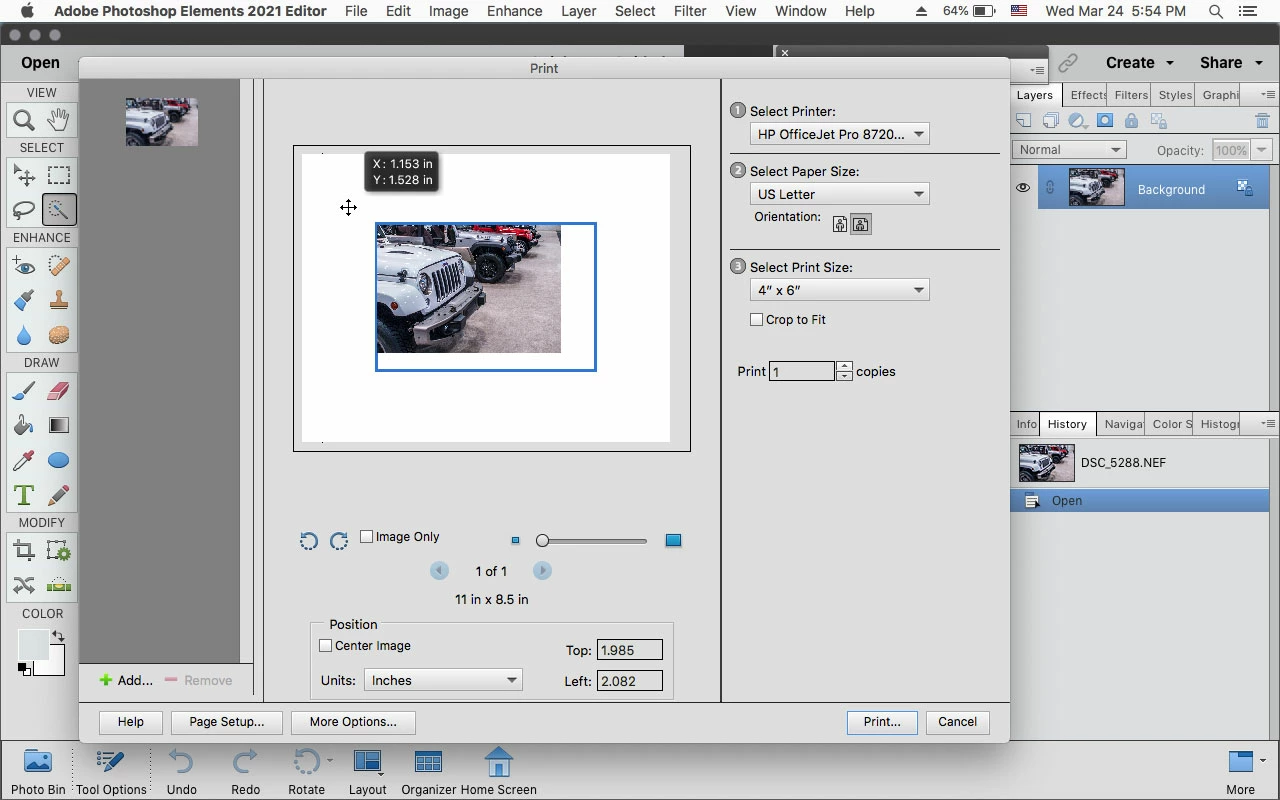Select the Hand tool
1280x800 pixels.
click(x=59, y=120)
